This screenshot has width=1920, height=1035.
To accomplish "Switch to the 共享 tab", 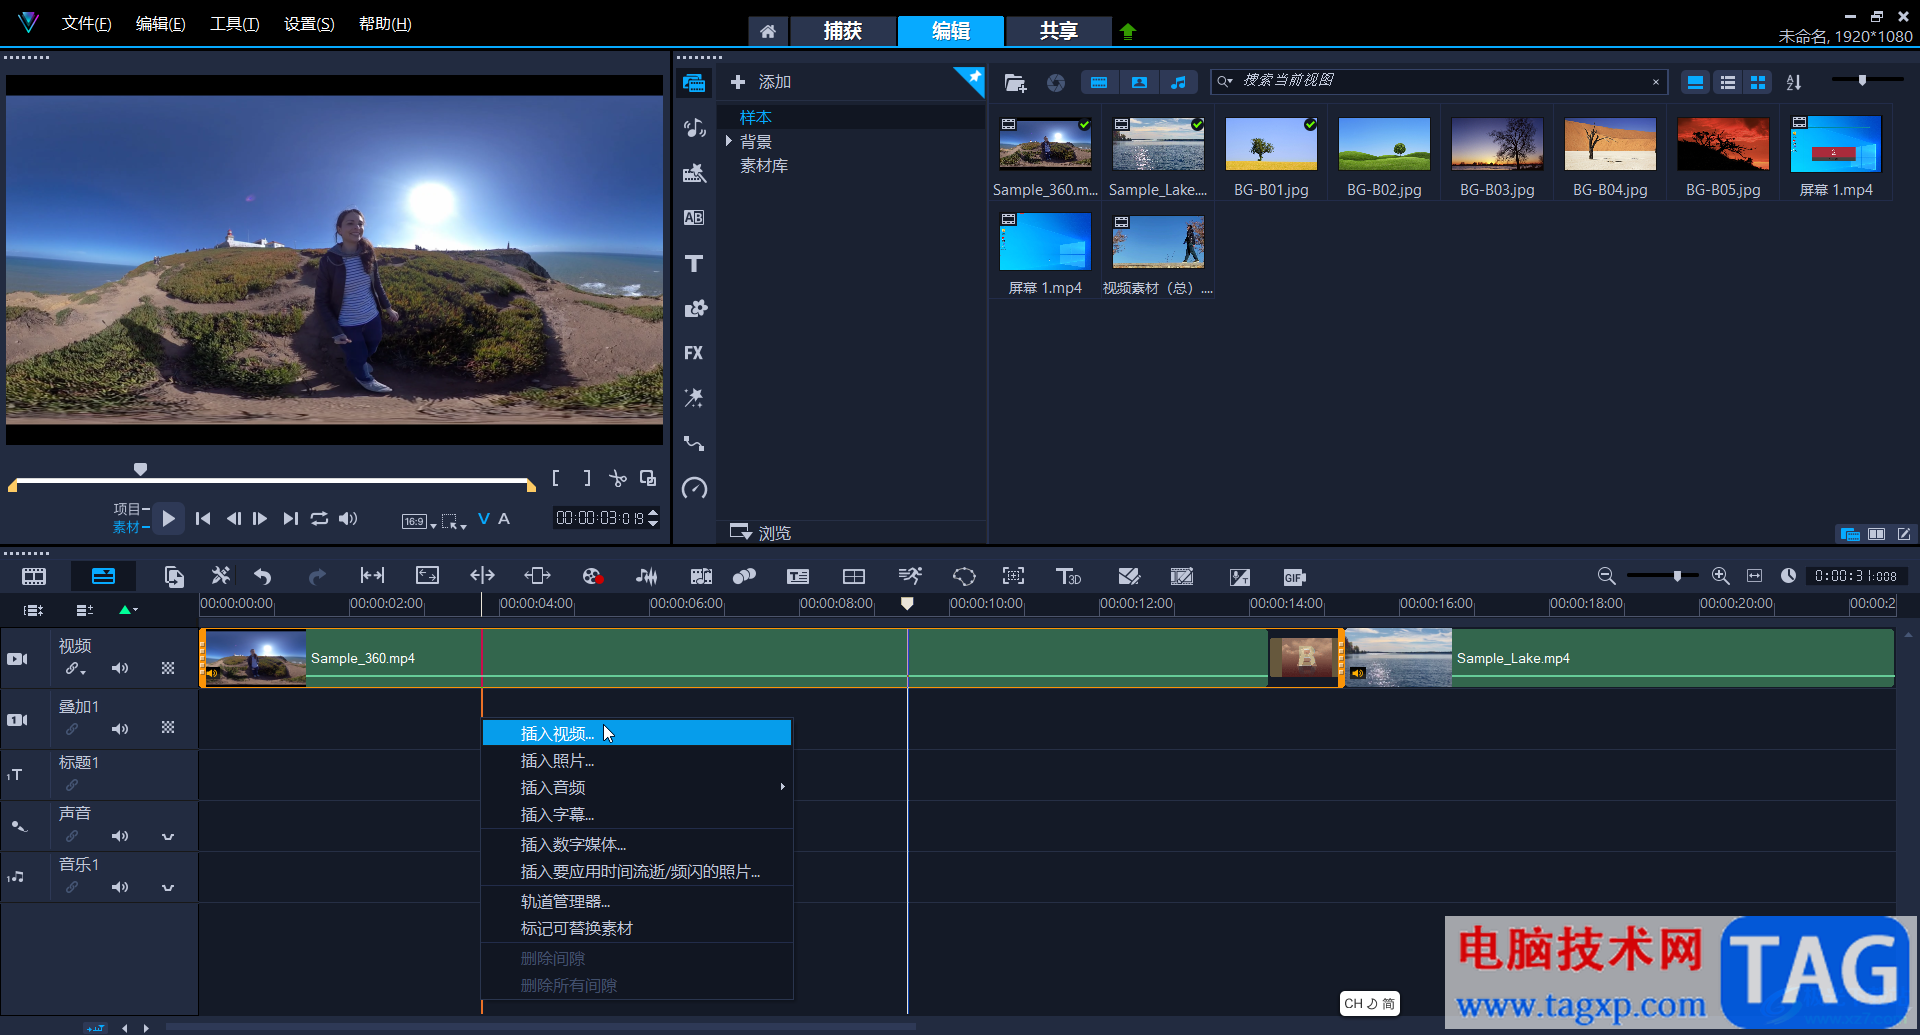I will [1058, 31].
